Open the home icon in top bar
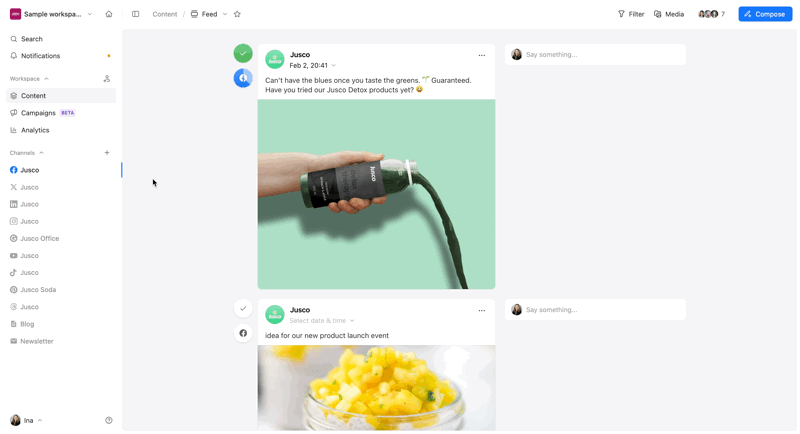 [109, 14]
